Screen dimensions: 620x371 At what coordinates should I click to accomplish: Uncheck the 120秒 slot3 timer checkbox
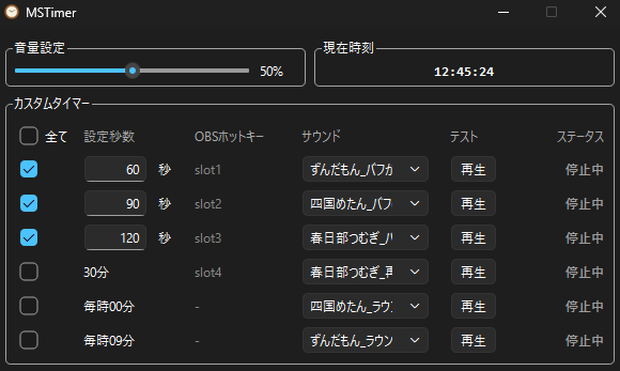(x=28, y=237)
